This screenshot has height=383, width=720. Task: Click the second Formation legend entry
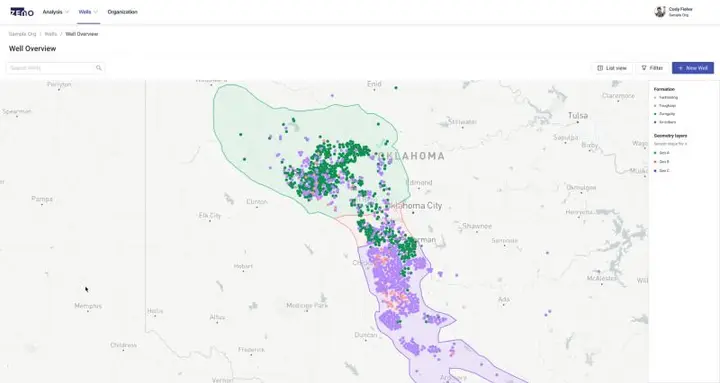[x=667, y=106]
